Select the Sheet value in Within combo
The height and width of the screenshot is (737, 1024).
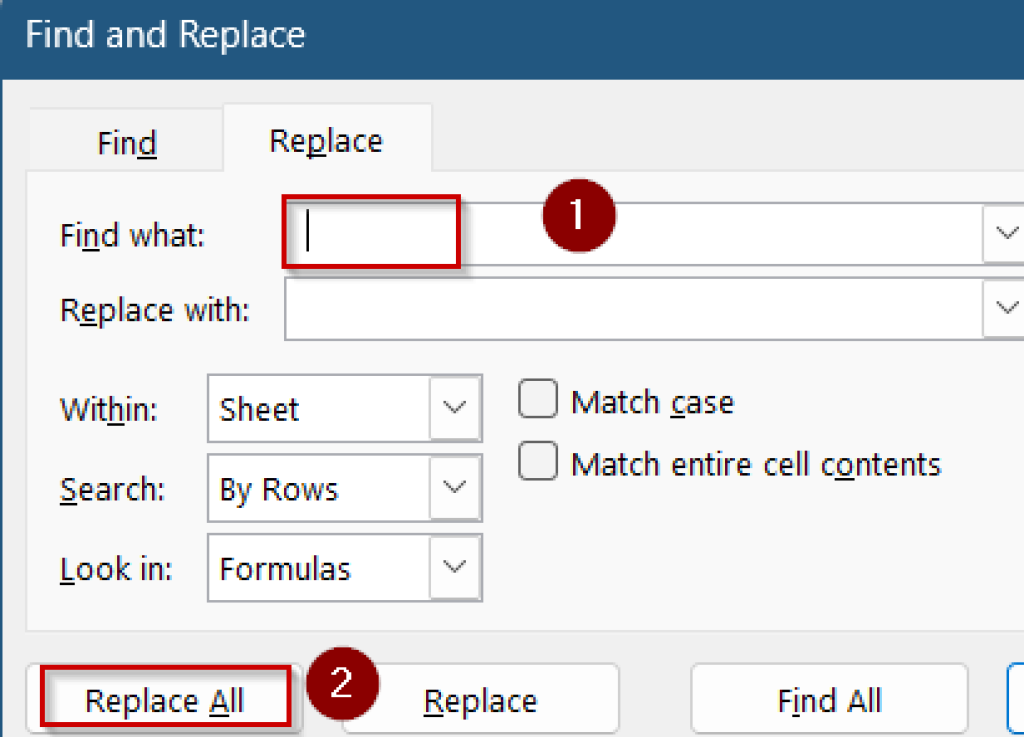coord(300,408)
